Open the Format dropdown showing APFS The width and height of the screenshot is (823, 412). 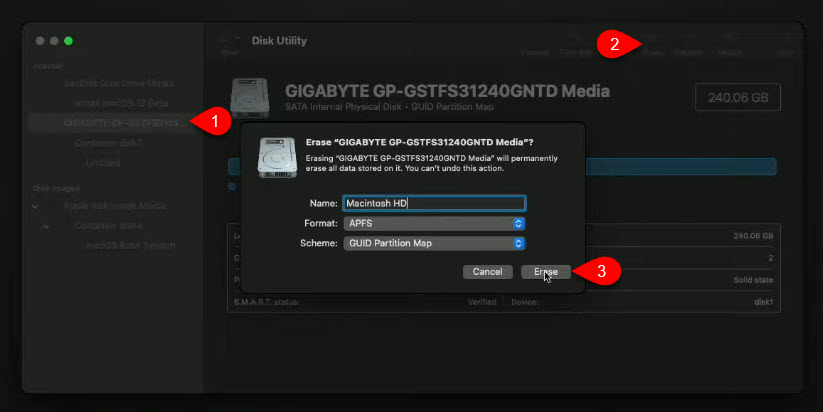[x=434, y=223]
